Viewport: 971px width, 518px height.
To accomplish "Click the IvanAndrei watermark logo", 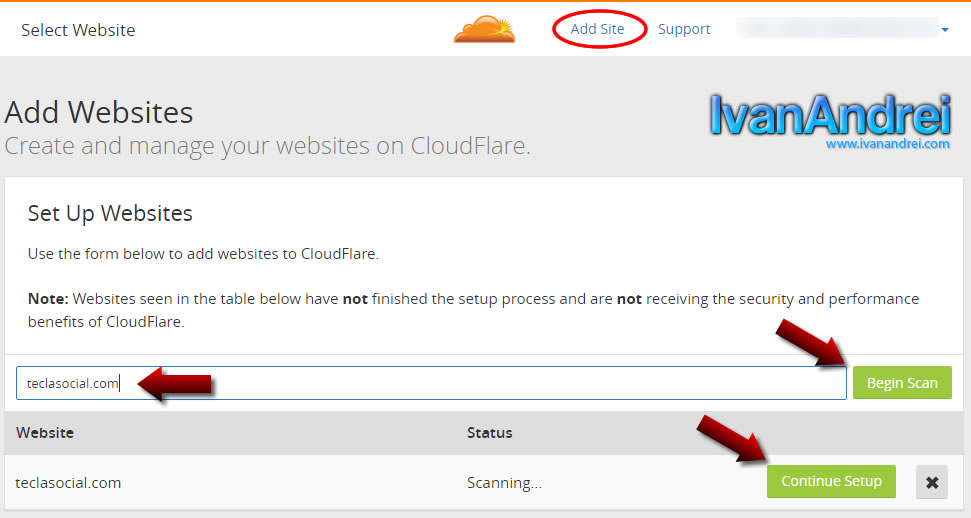I will tap(829, 116).
